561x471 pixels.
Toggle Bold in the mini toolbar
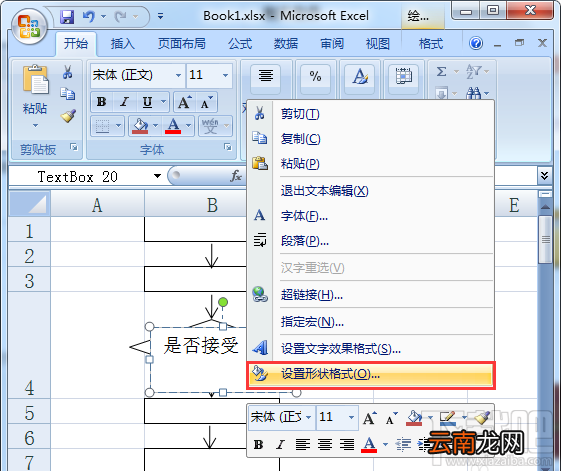pos(258,445)
